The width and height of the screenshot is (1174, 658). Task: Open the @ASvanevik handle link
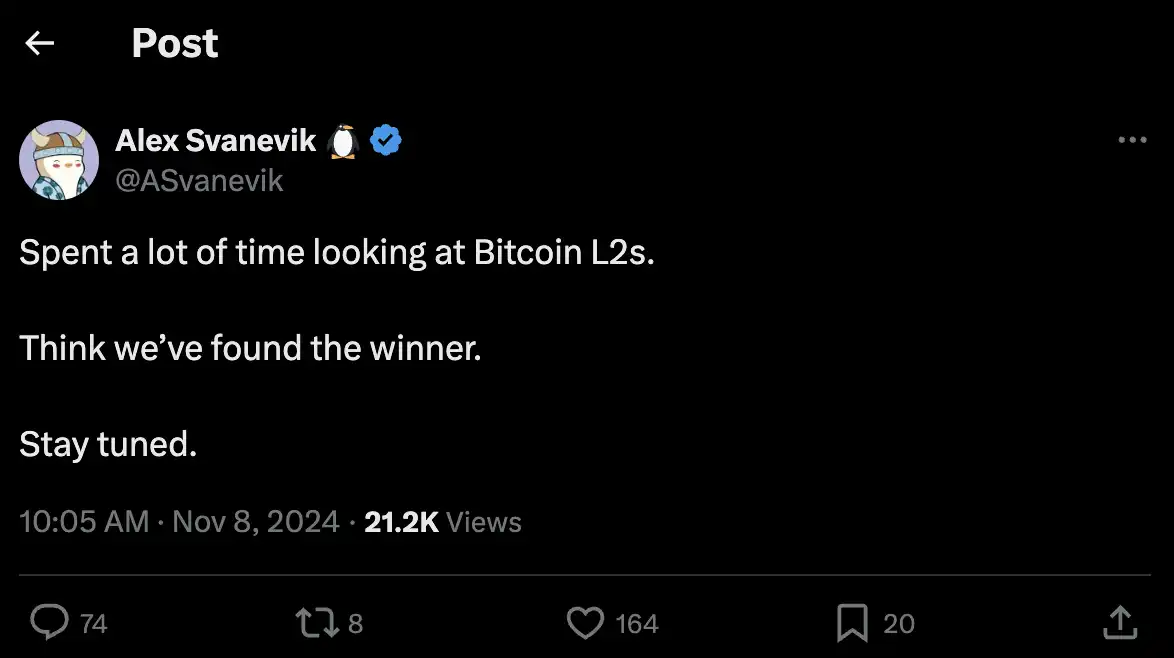pyautogui.click(x=199, y=180)
